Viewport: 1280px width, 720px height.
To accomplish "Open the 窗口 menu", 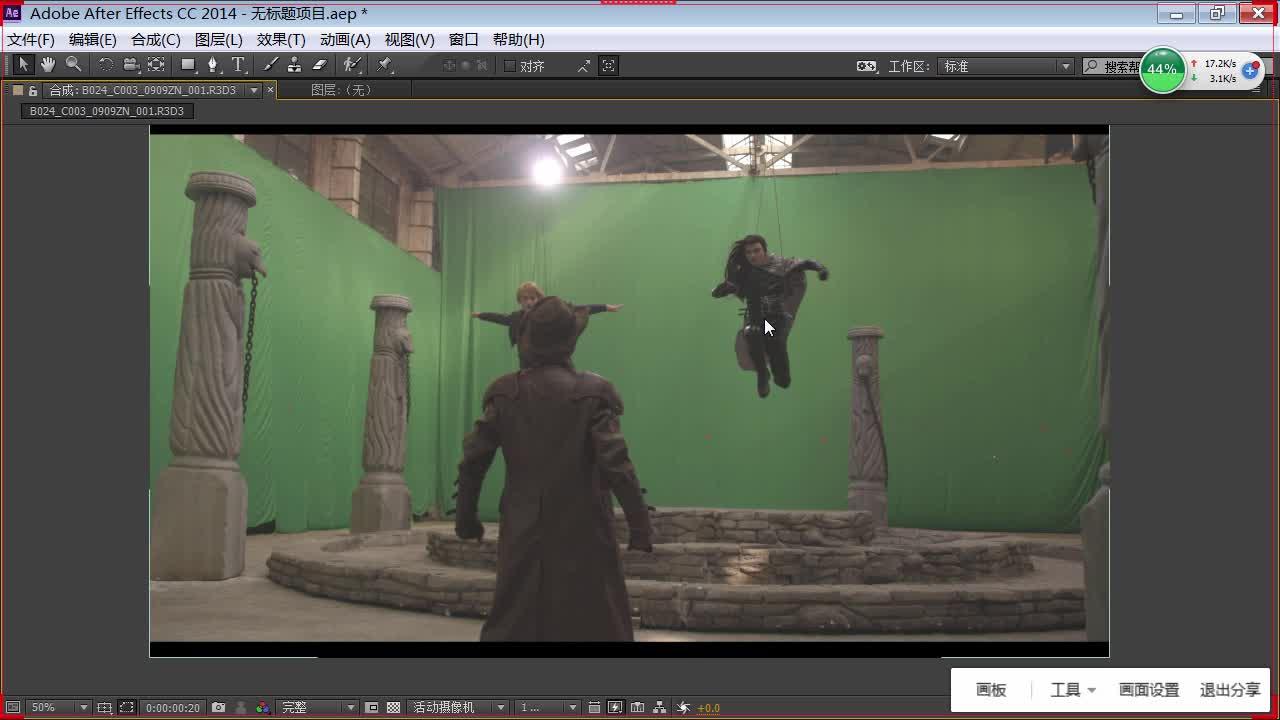I will pos(464,39).
